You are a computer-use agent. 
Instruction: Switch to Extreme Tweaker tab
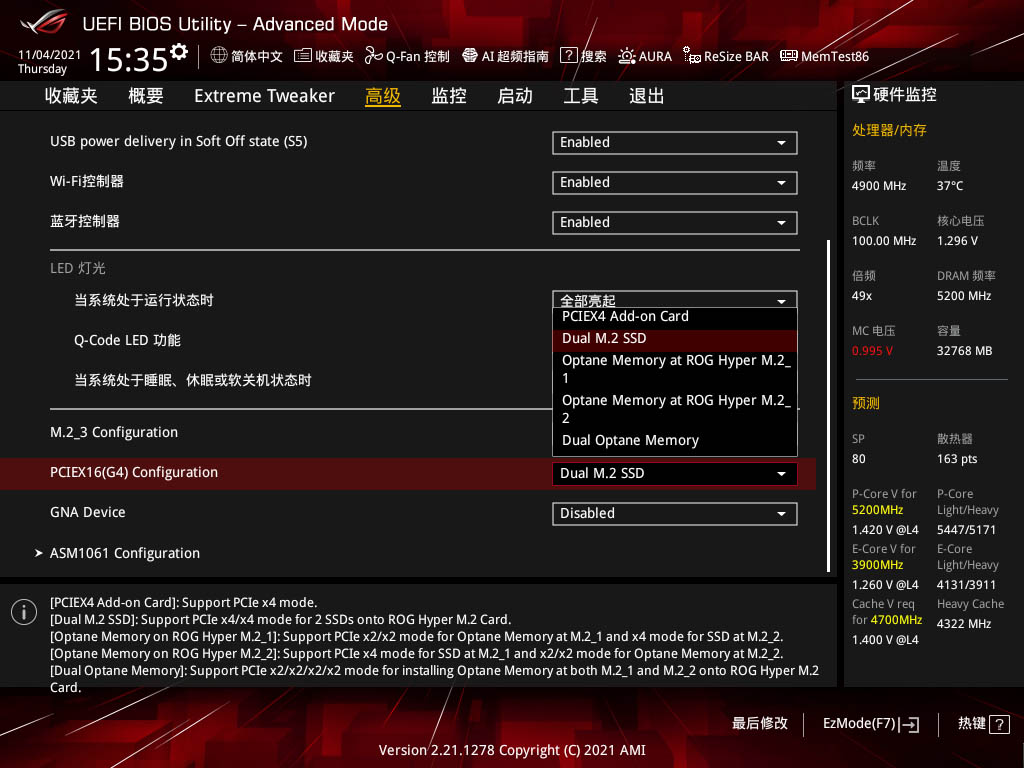[264, 96]
